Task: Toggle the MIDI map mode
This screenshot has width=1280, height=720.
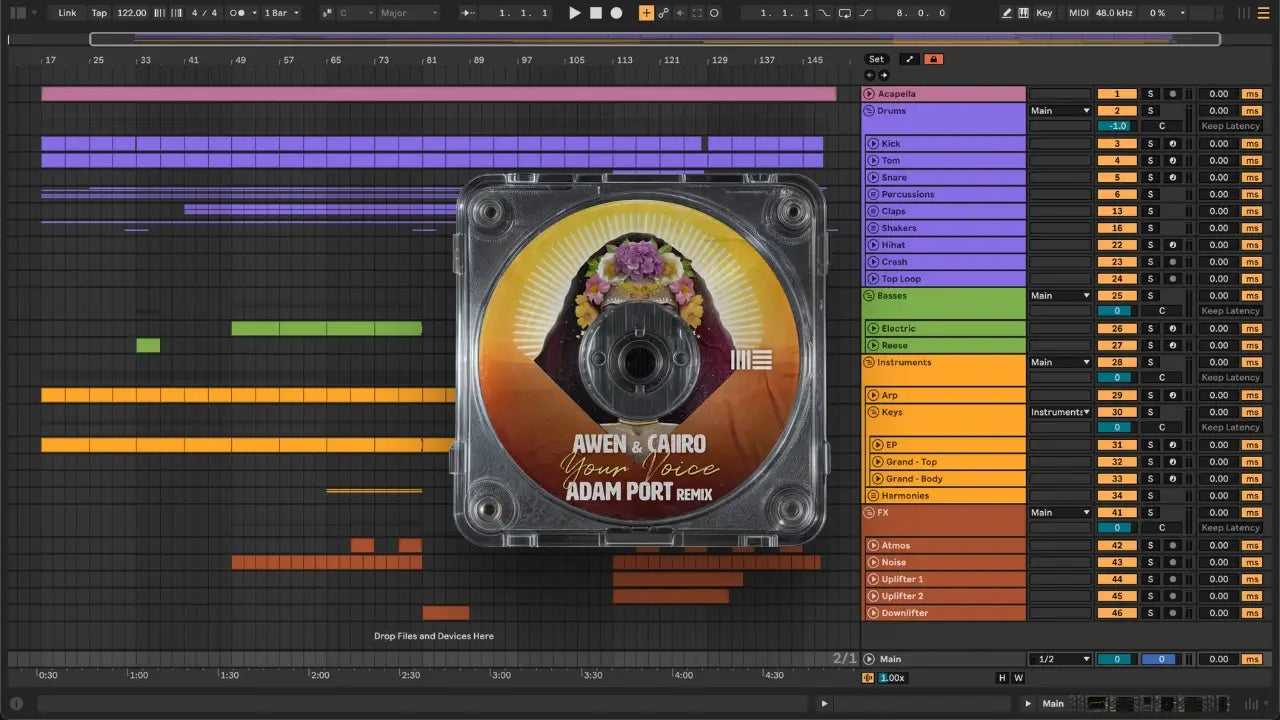Action: click(1078, 13)
